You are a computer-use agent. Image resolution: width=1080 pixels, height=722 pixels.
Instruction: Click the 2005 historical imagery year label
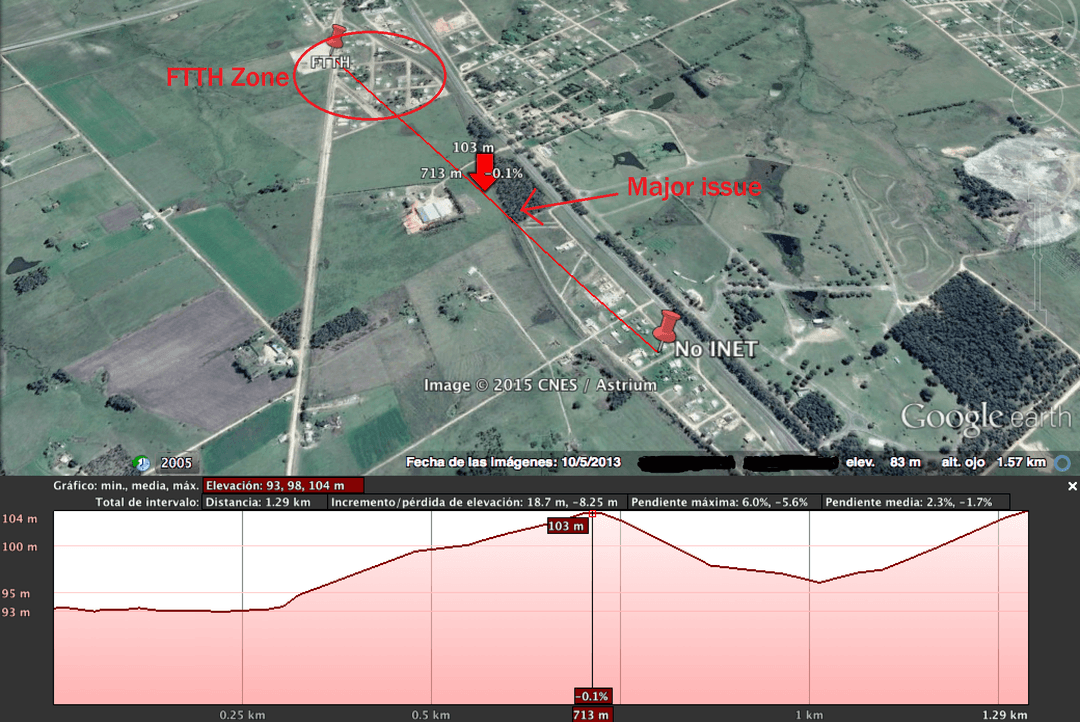click(x=176, y=463)
